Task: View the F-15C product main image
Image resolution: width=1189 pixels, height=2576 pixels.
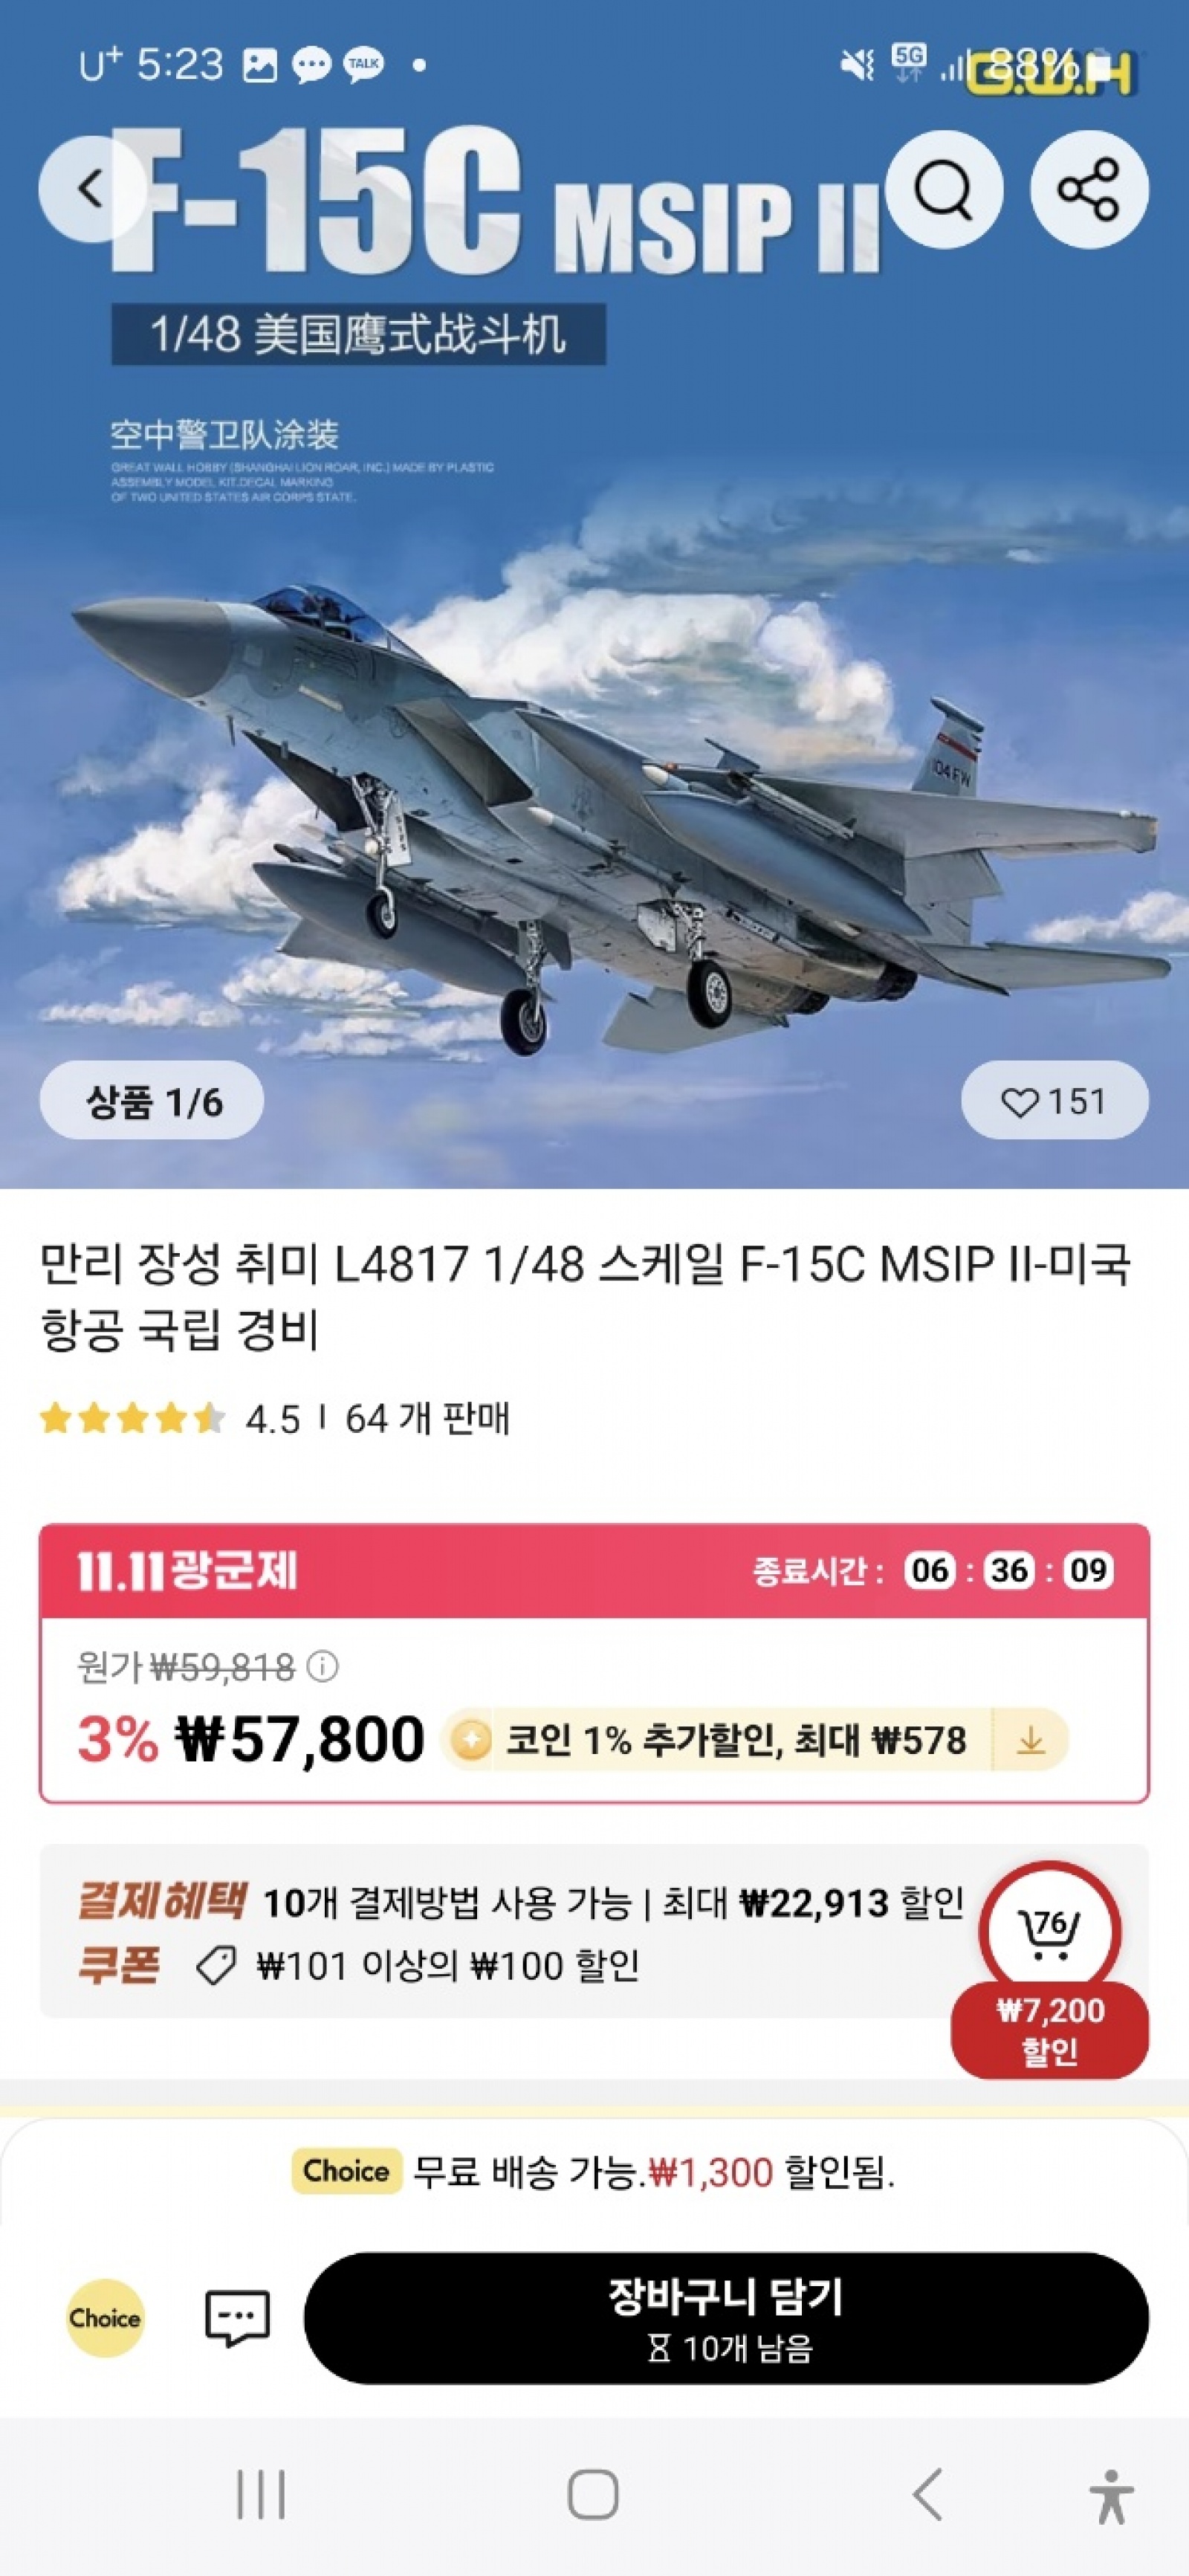Action: pyautogui.click(x=594, y=594)
